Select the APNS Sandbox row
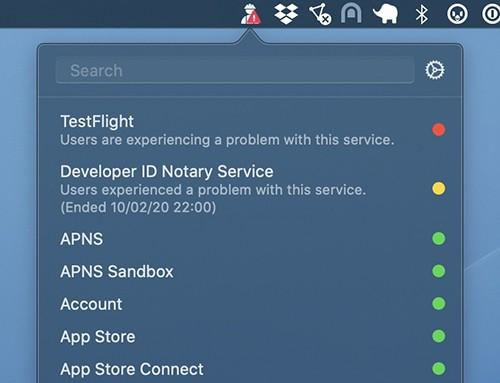The height and width of the screenshot is (383, 500). (x=250, y=271)
